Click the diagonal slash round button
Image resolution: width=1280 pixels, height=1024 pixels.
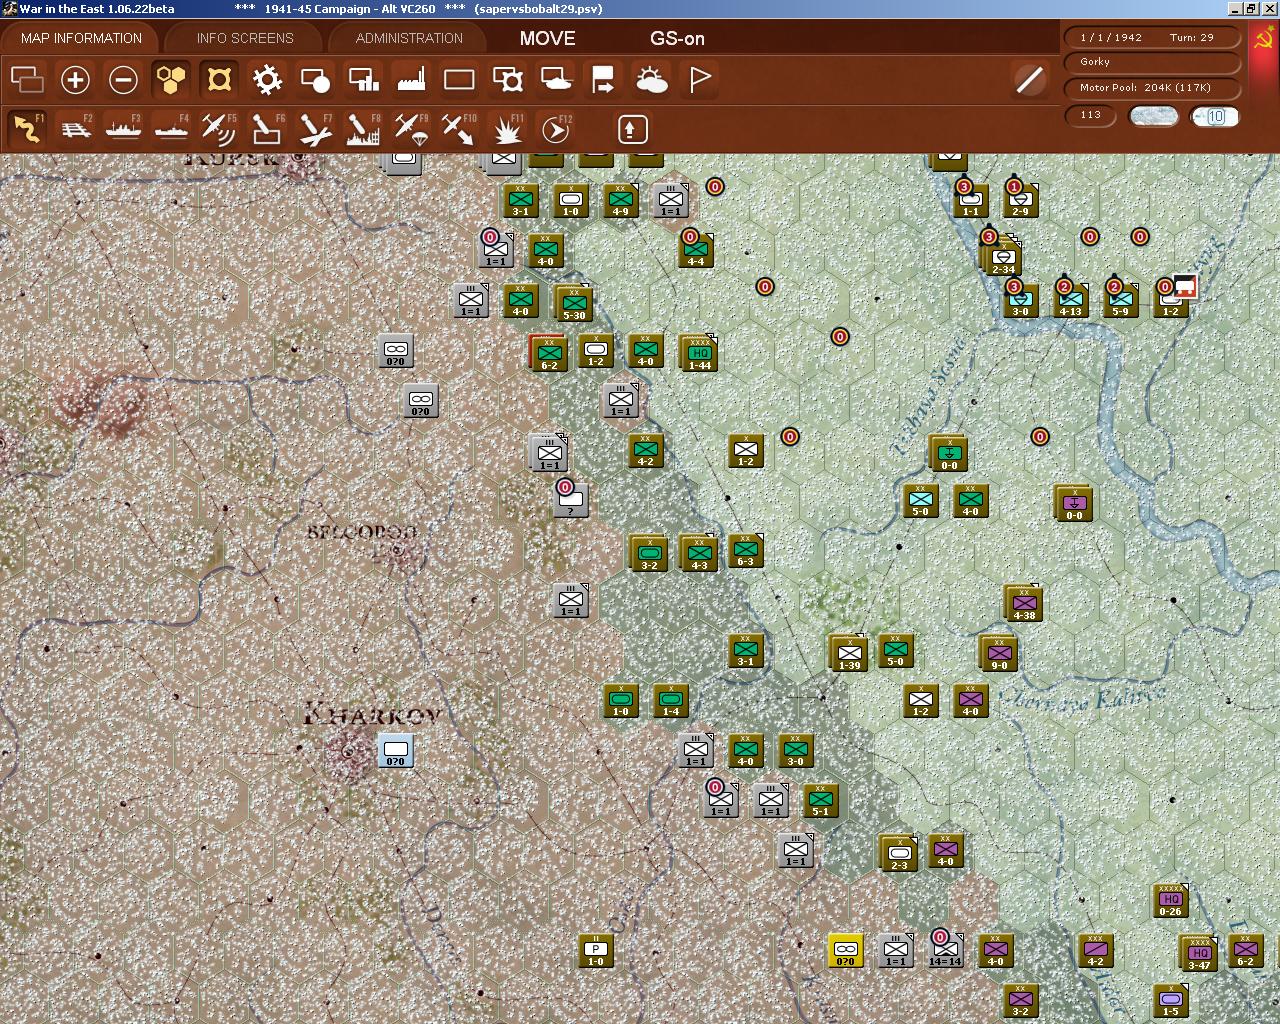(x=1029, y=79)
